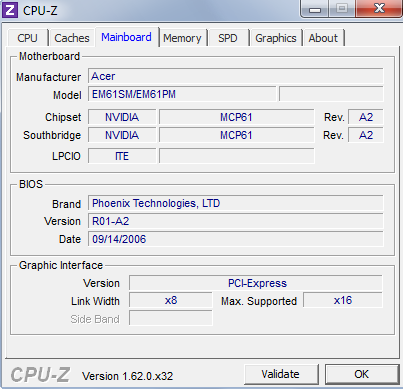403x389 pixels.
Task: Click the Graphic Interface group heading
Action: tap(61, 265)
